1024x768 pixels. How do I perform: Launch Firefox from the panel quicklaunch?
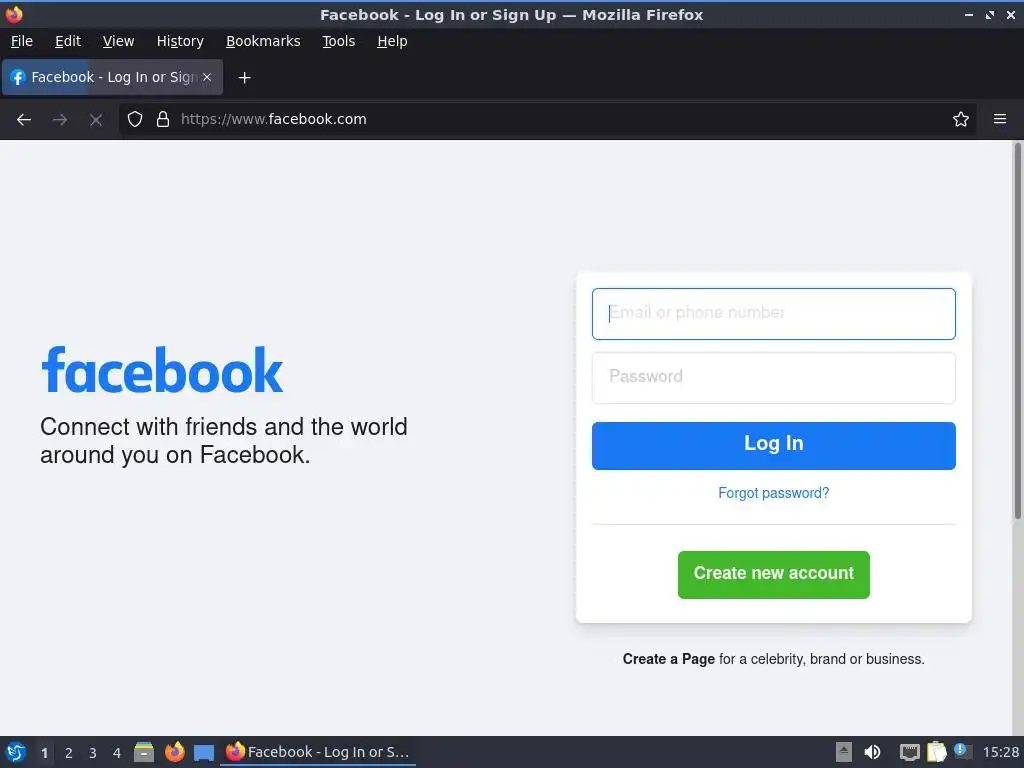[174, 752]
